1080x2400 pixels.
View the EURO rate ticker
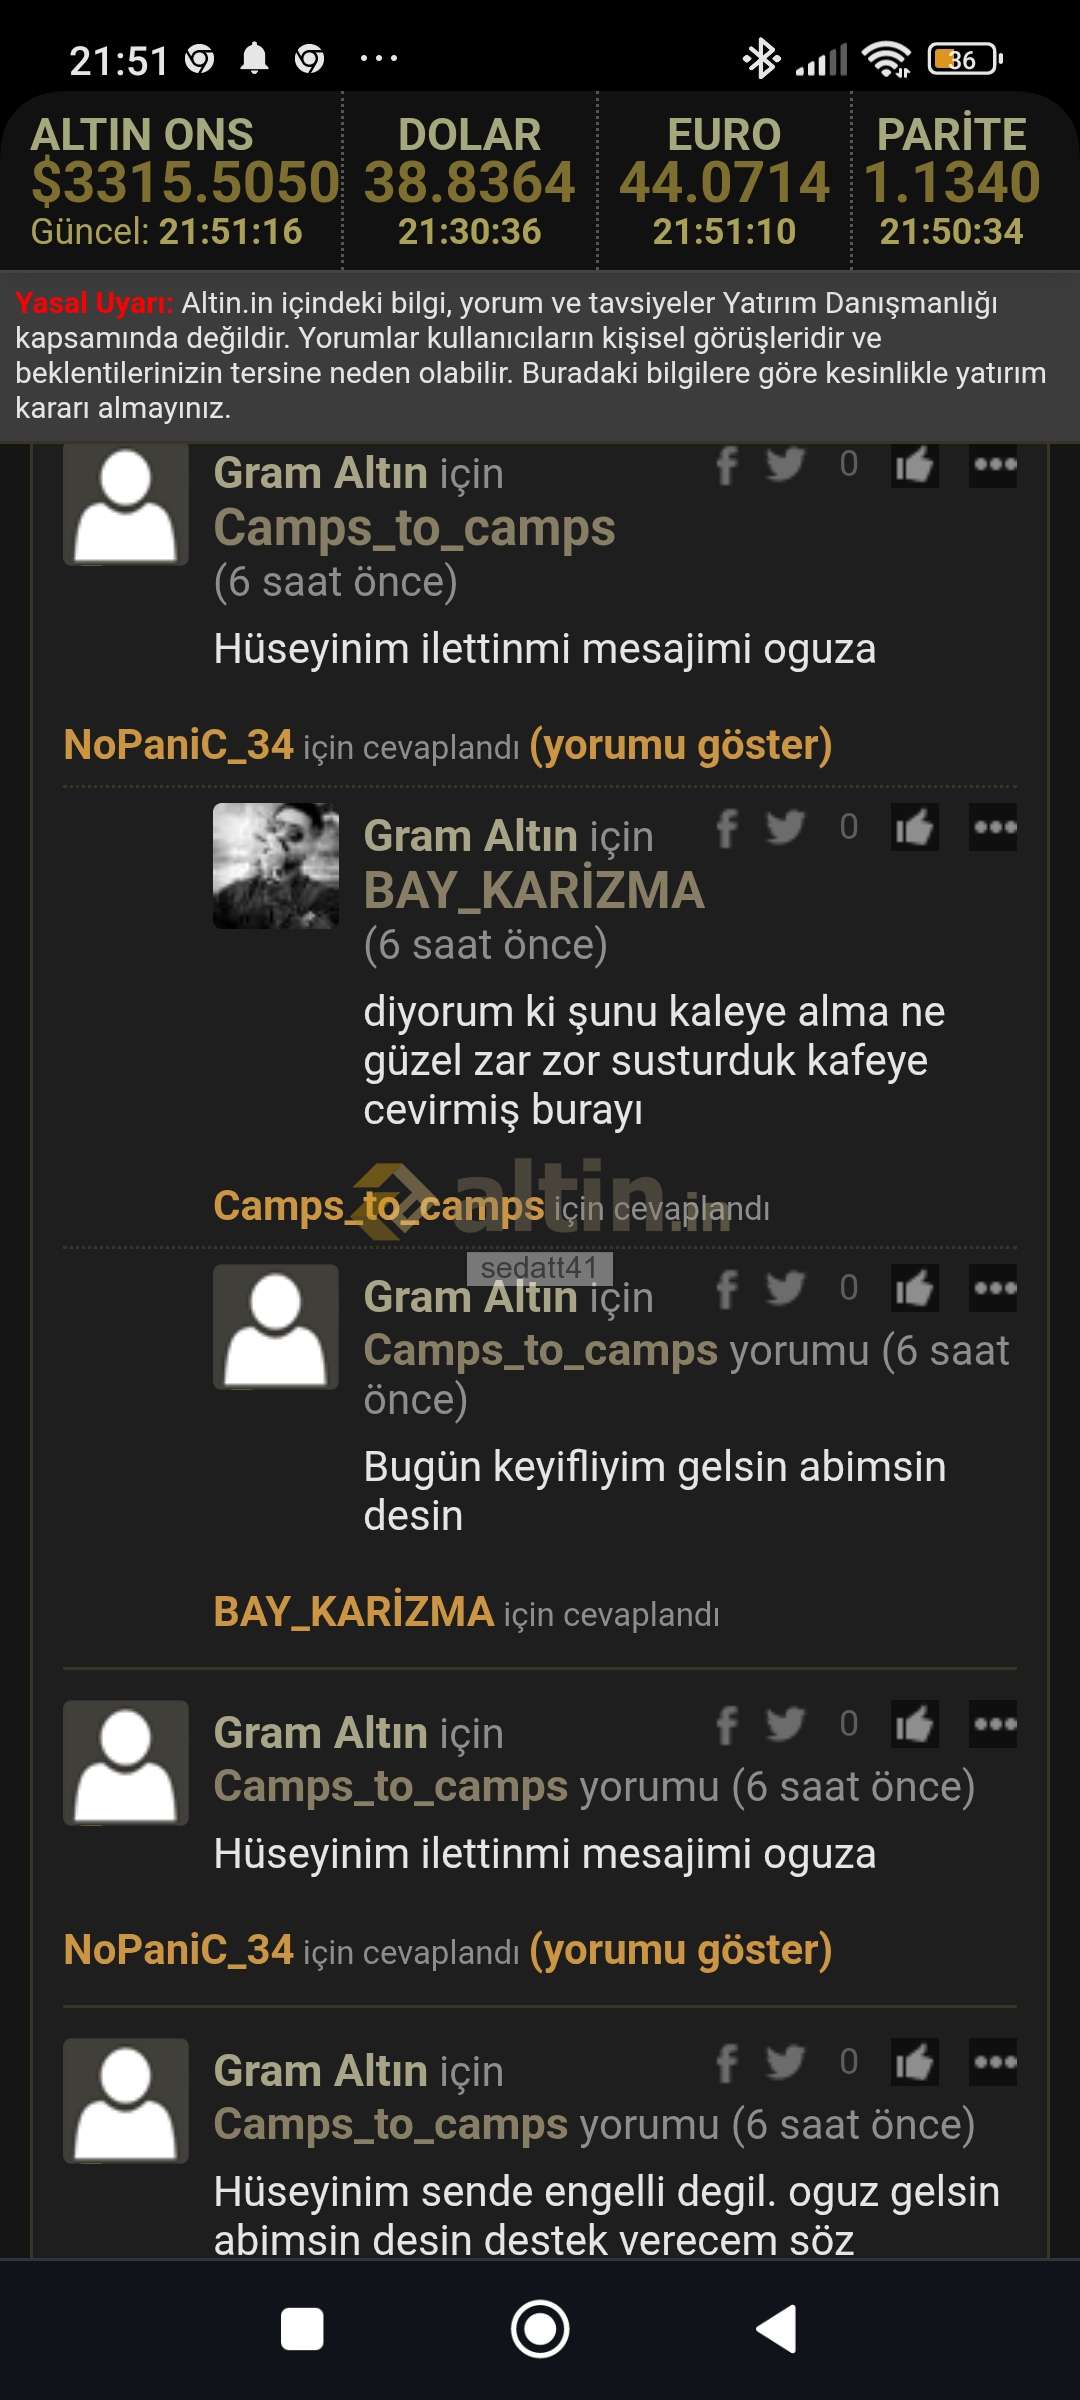pos(724,181)
